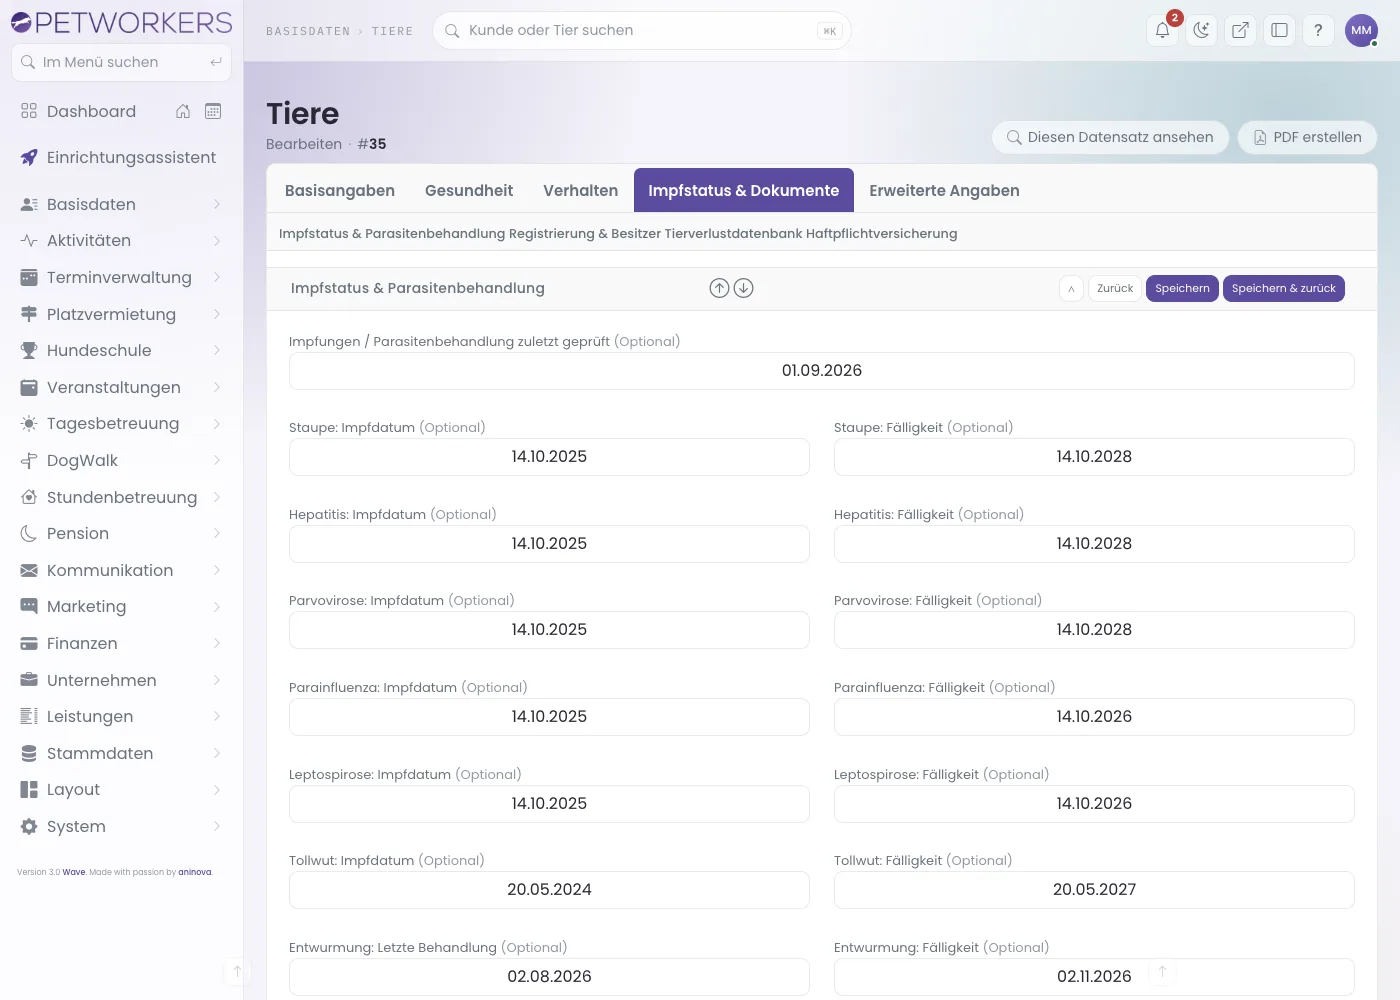Open the aninova link in footer
The height and width of the screenshot is (1000, 1400).
(195, 872)
